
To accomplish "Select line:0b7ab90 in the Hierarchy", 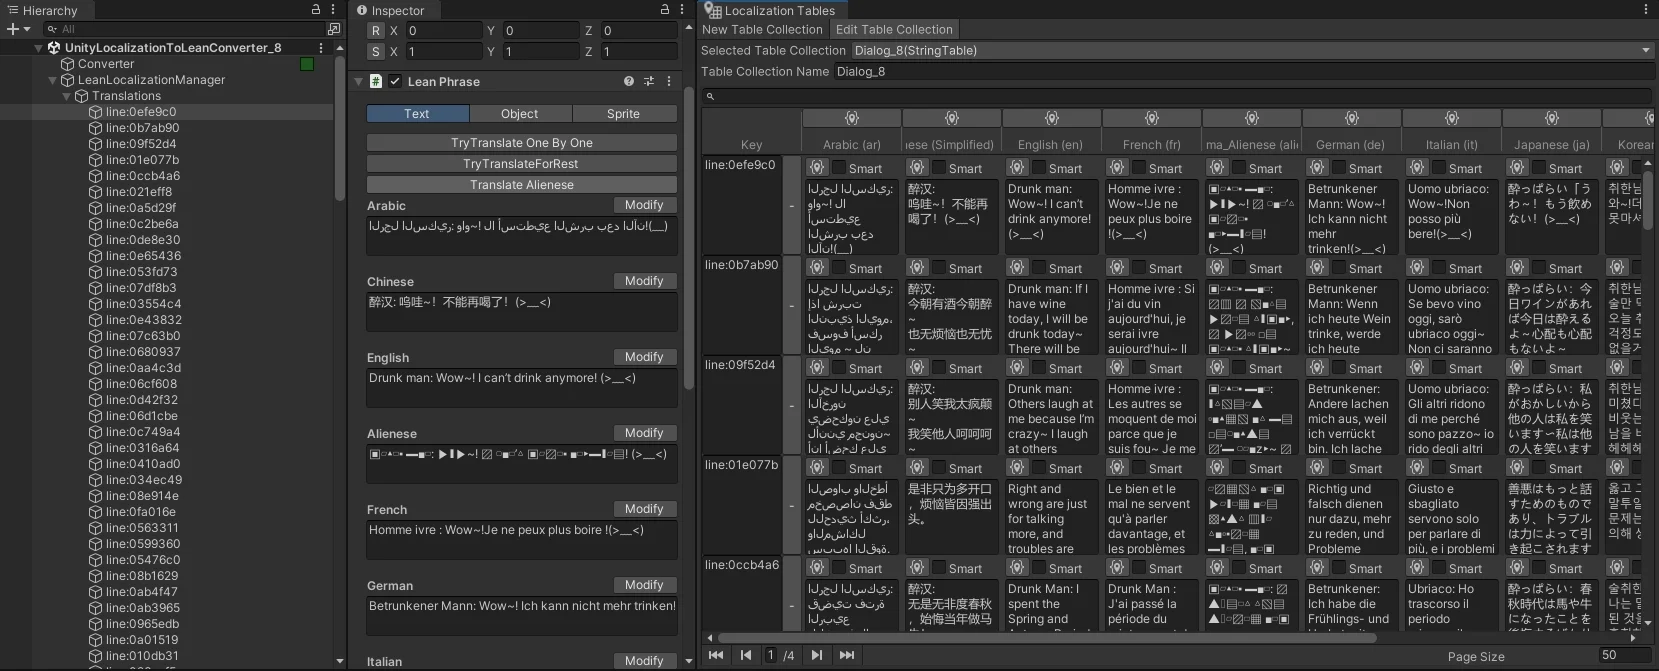I will tap(142, 127).
